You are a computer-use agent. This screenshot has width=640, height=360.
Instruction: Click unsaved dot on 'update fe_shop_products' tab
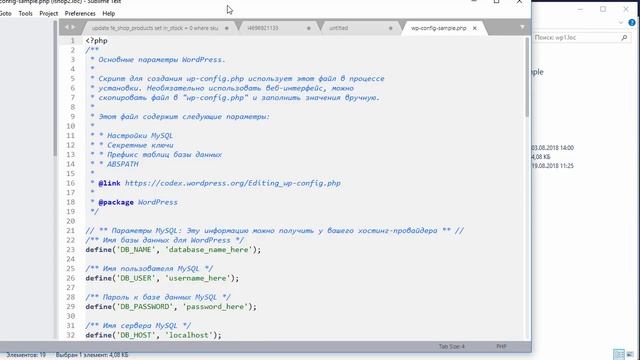tap(227, 28)
